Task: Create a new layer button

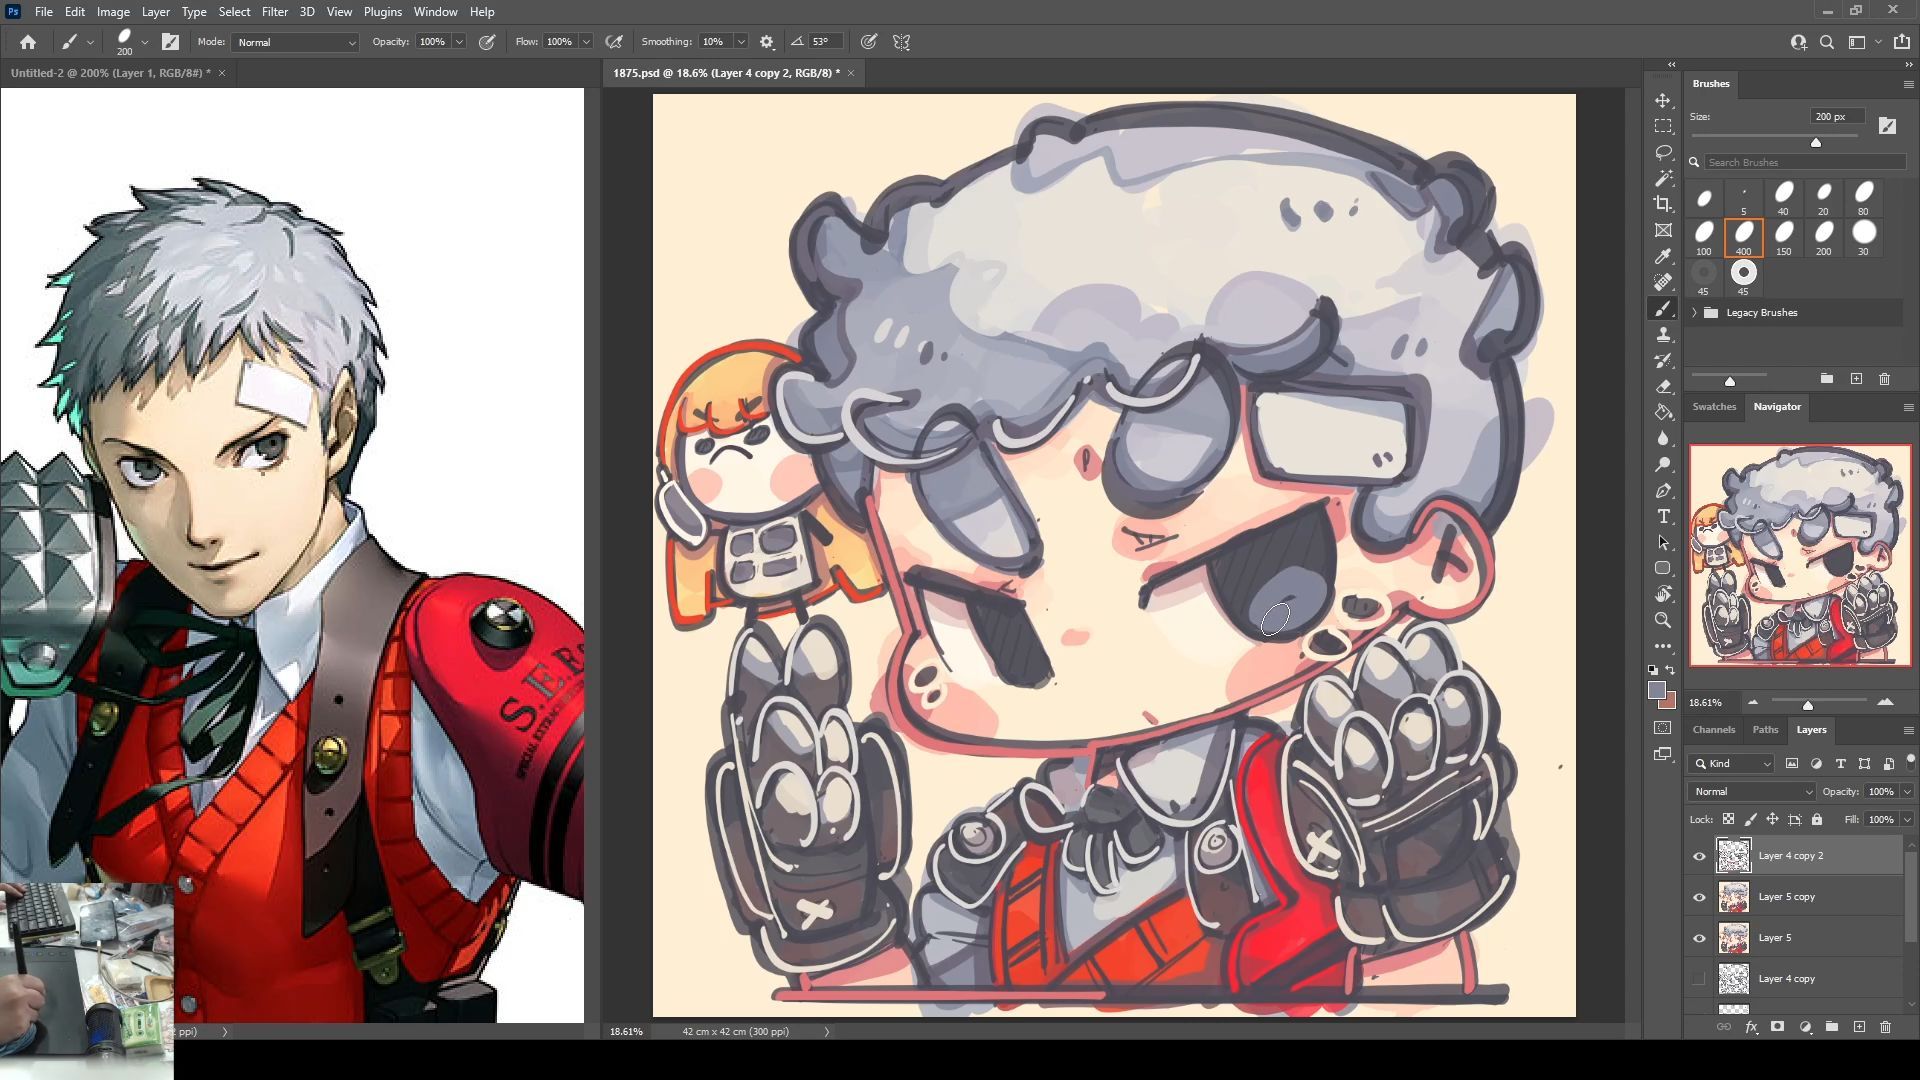Action: 1859,1027
